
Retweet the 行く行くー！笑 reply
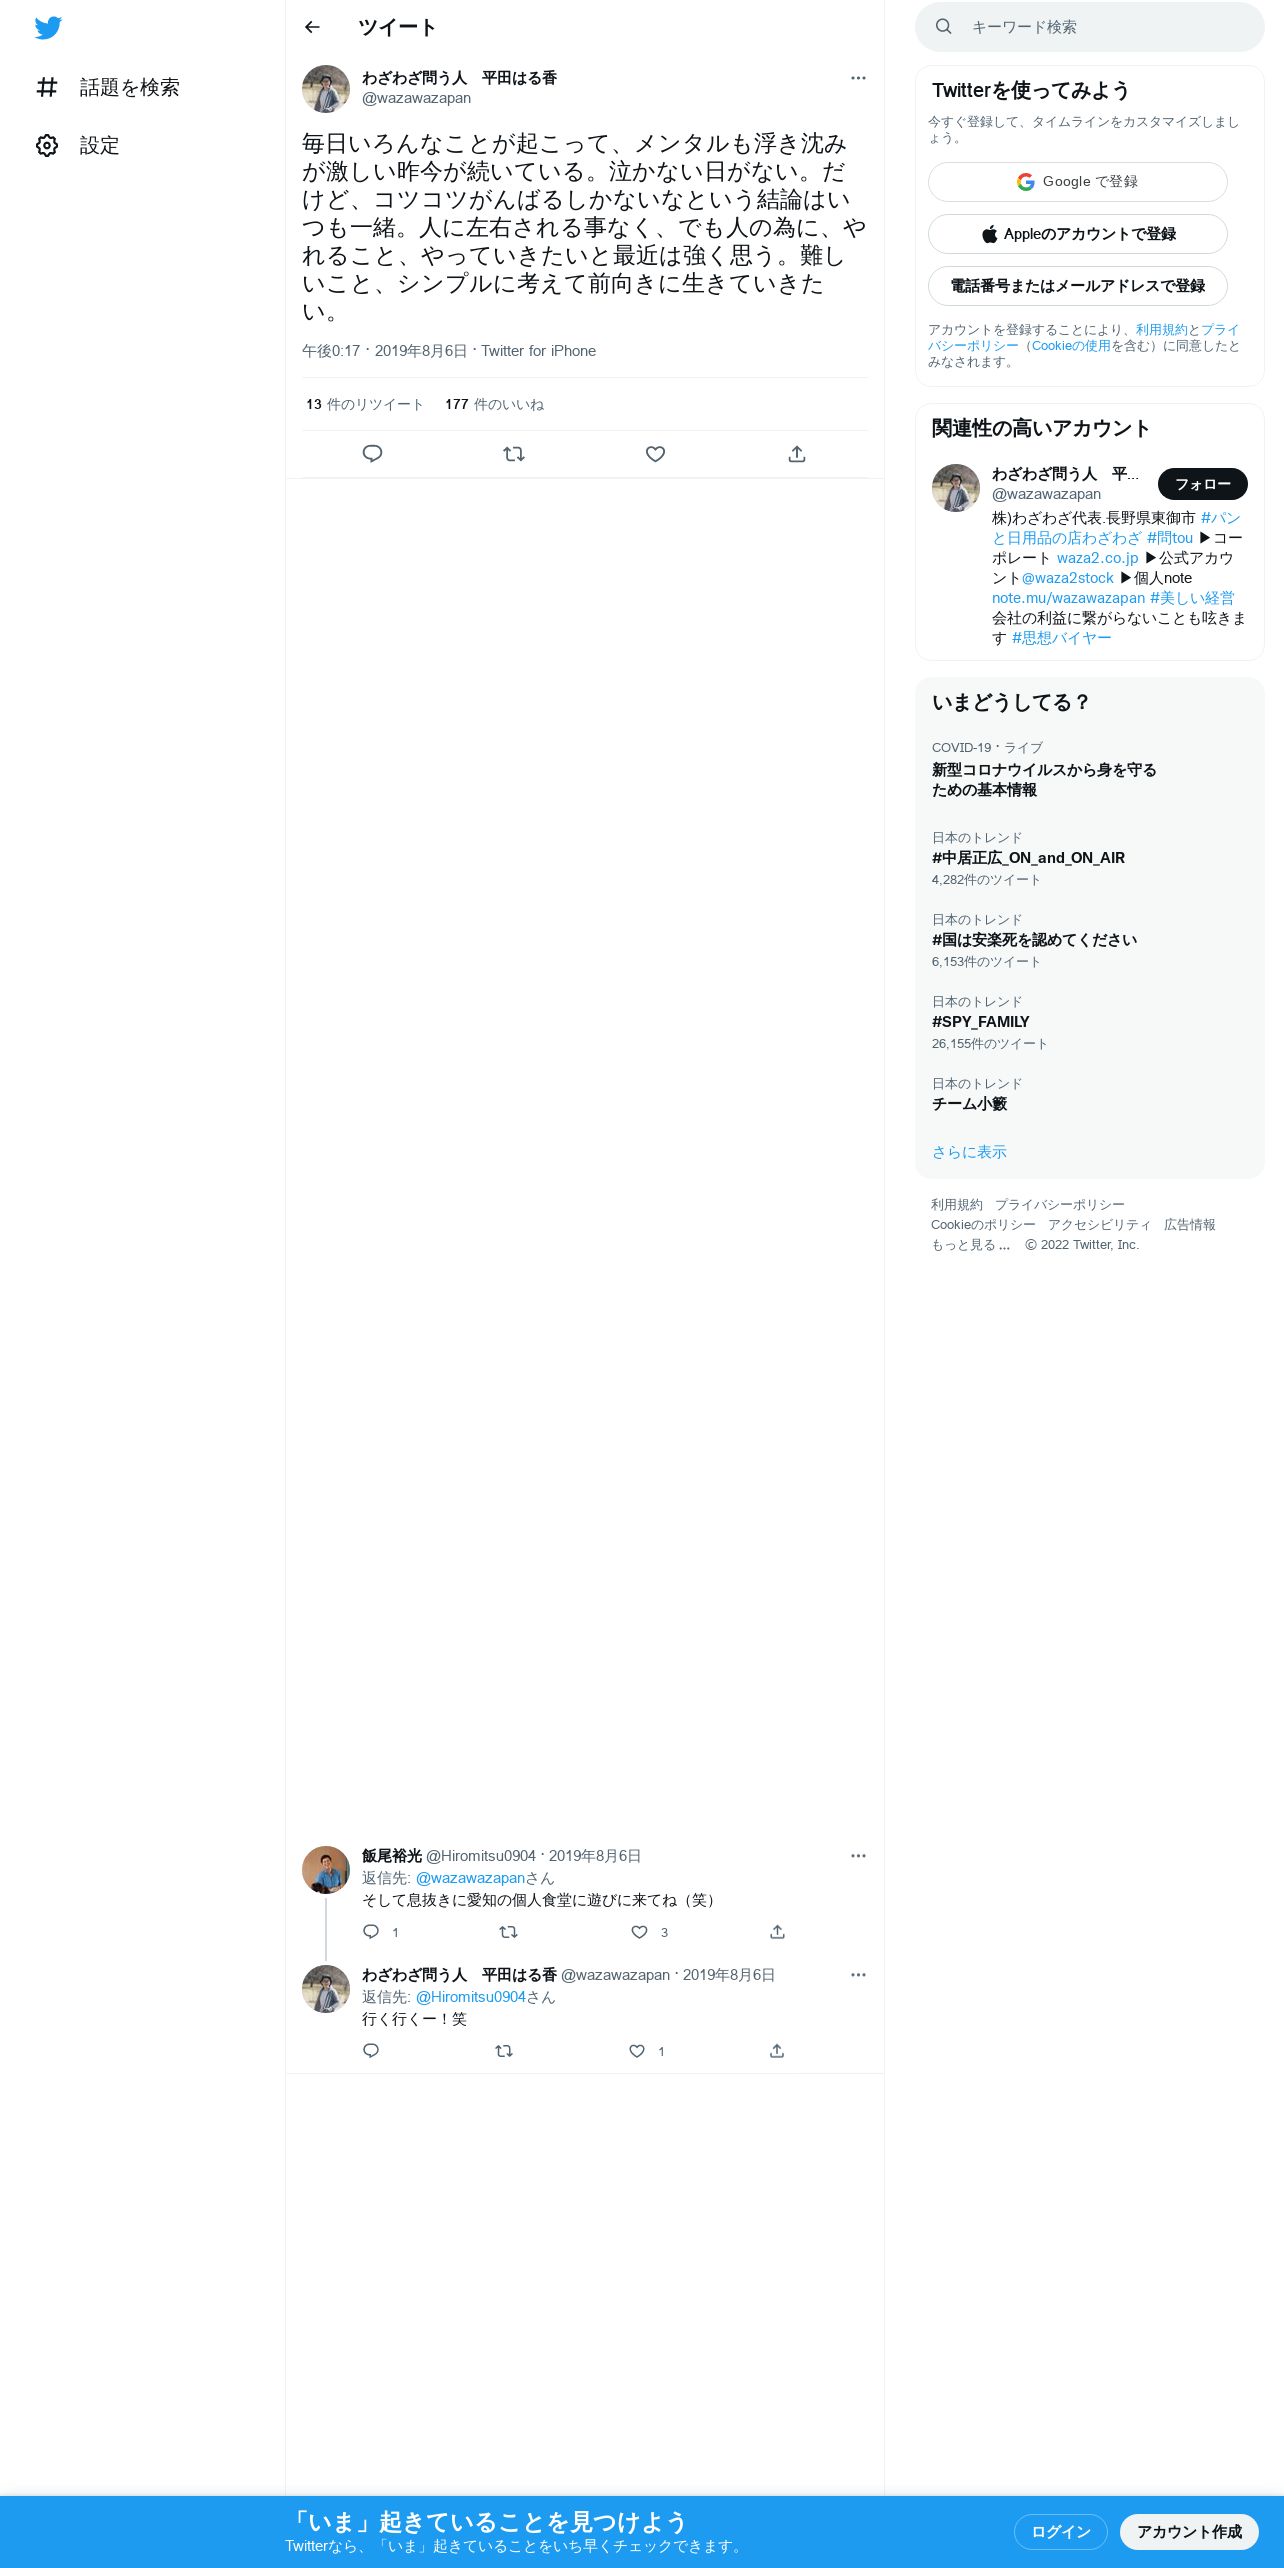coord(504,2051)
